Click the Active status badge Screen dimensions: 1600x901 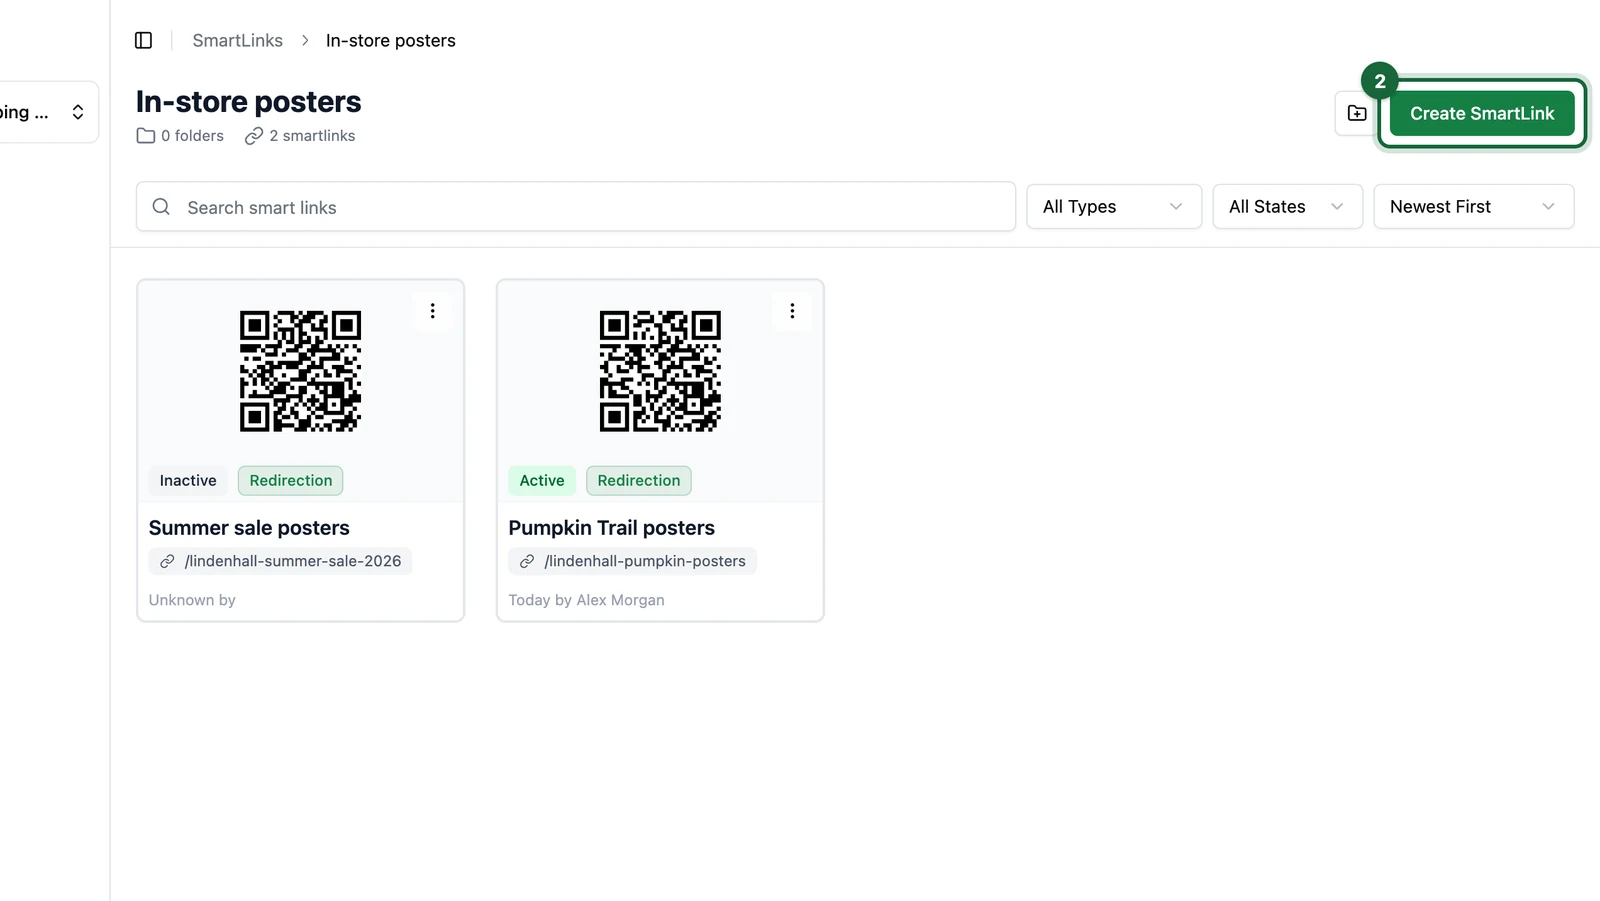[542, 480]
